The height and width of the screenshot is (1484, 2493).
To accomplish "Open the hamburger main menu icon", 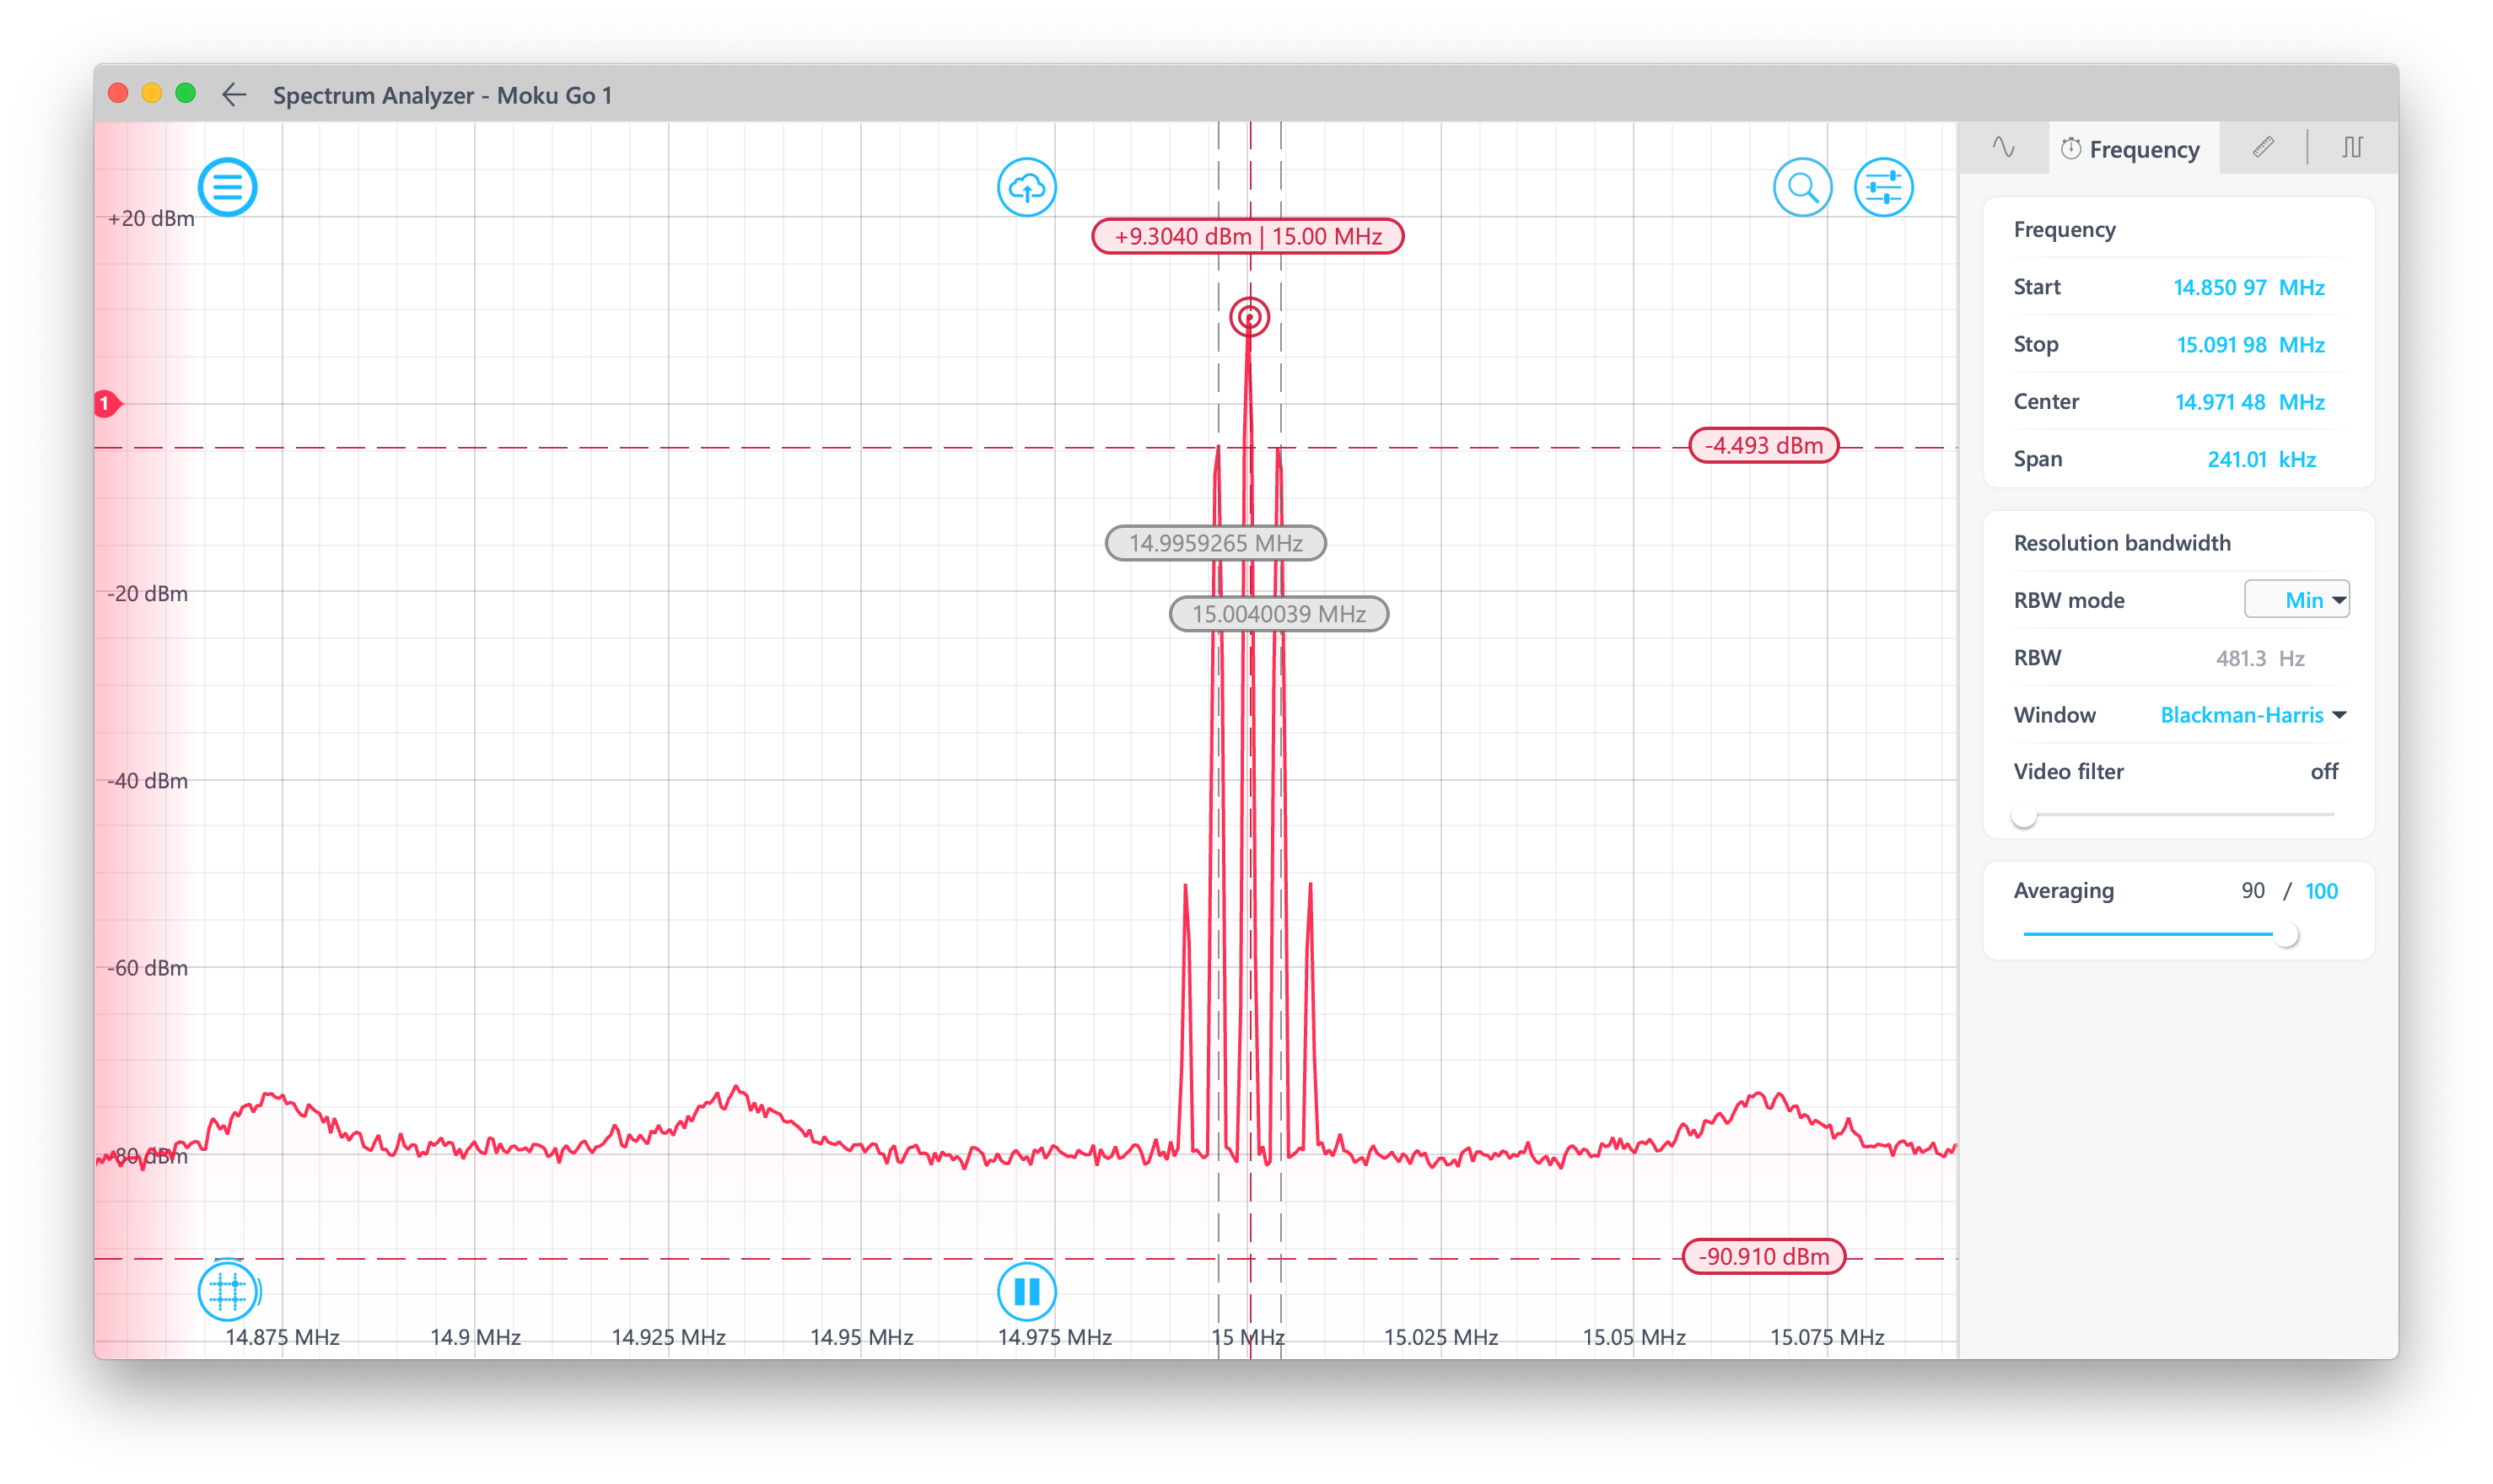I will [x=227, y=187].
